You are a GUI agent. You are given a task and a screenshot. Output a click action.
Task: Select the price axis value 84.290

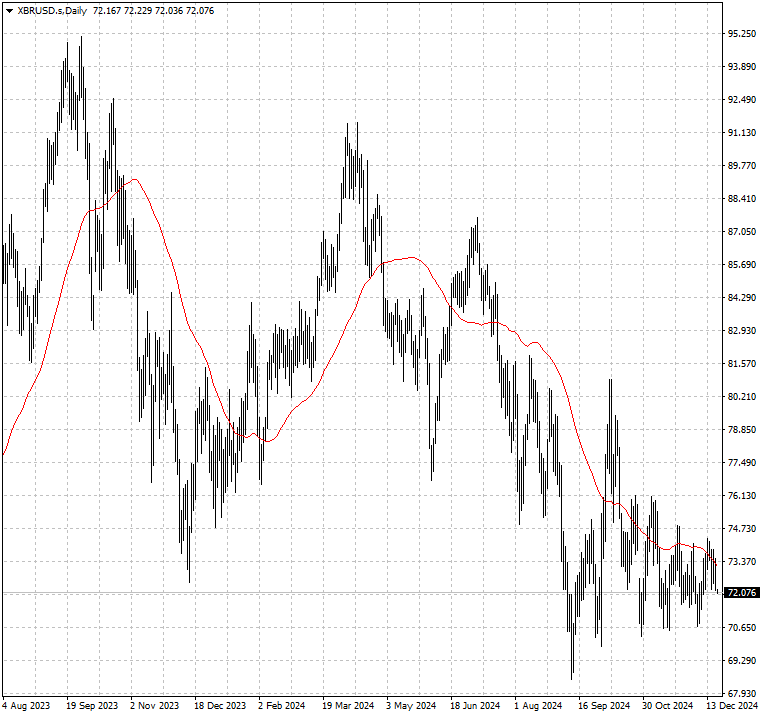(x=742, y=297)
